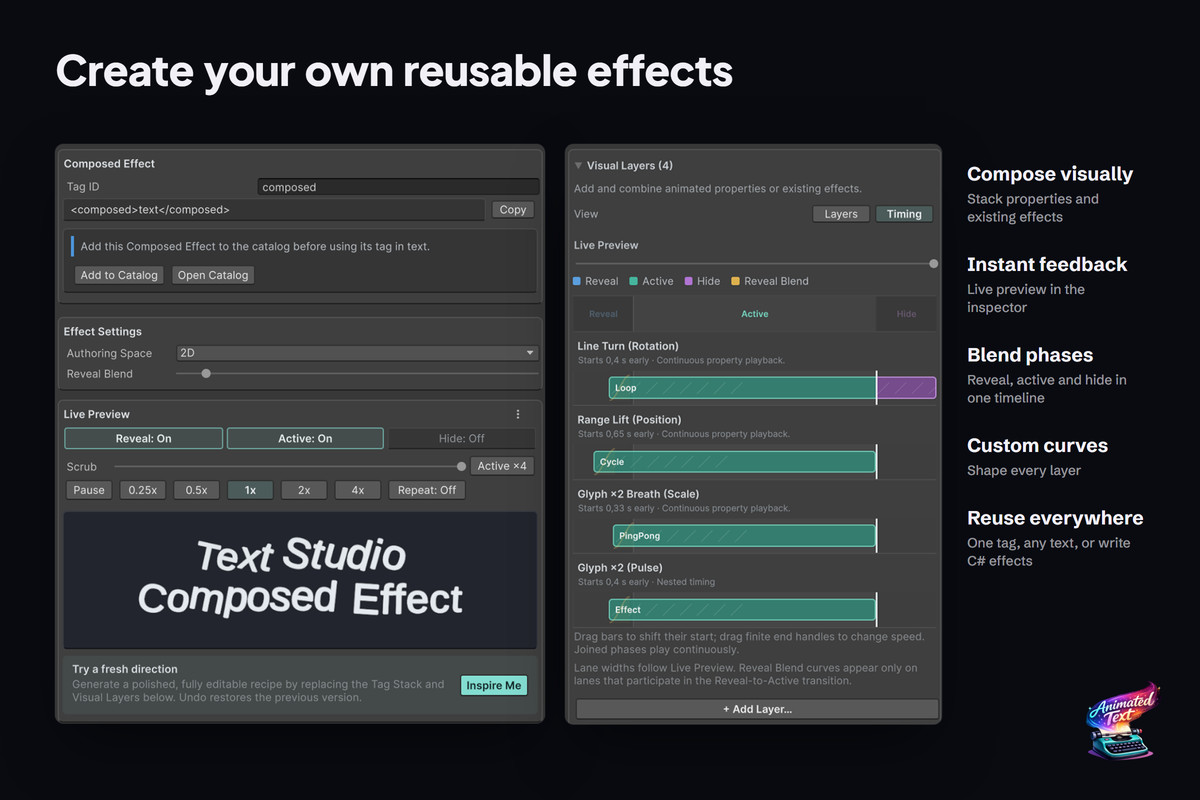Click the Copy tag button

click(x=513, y=210)
